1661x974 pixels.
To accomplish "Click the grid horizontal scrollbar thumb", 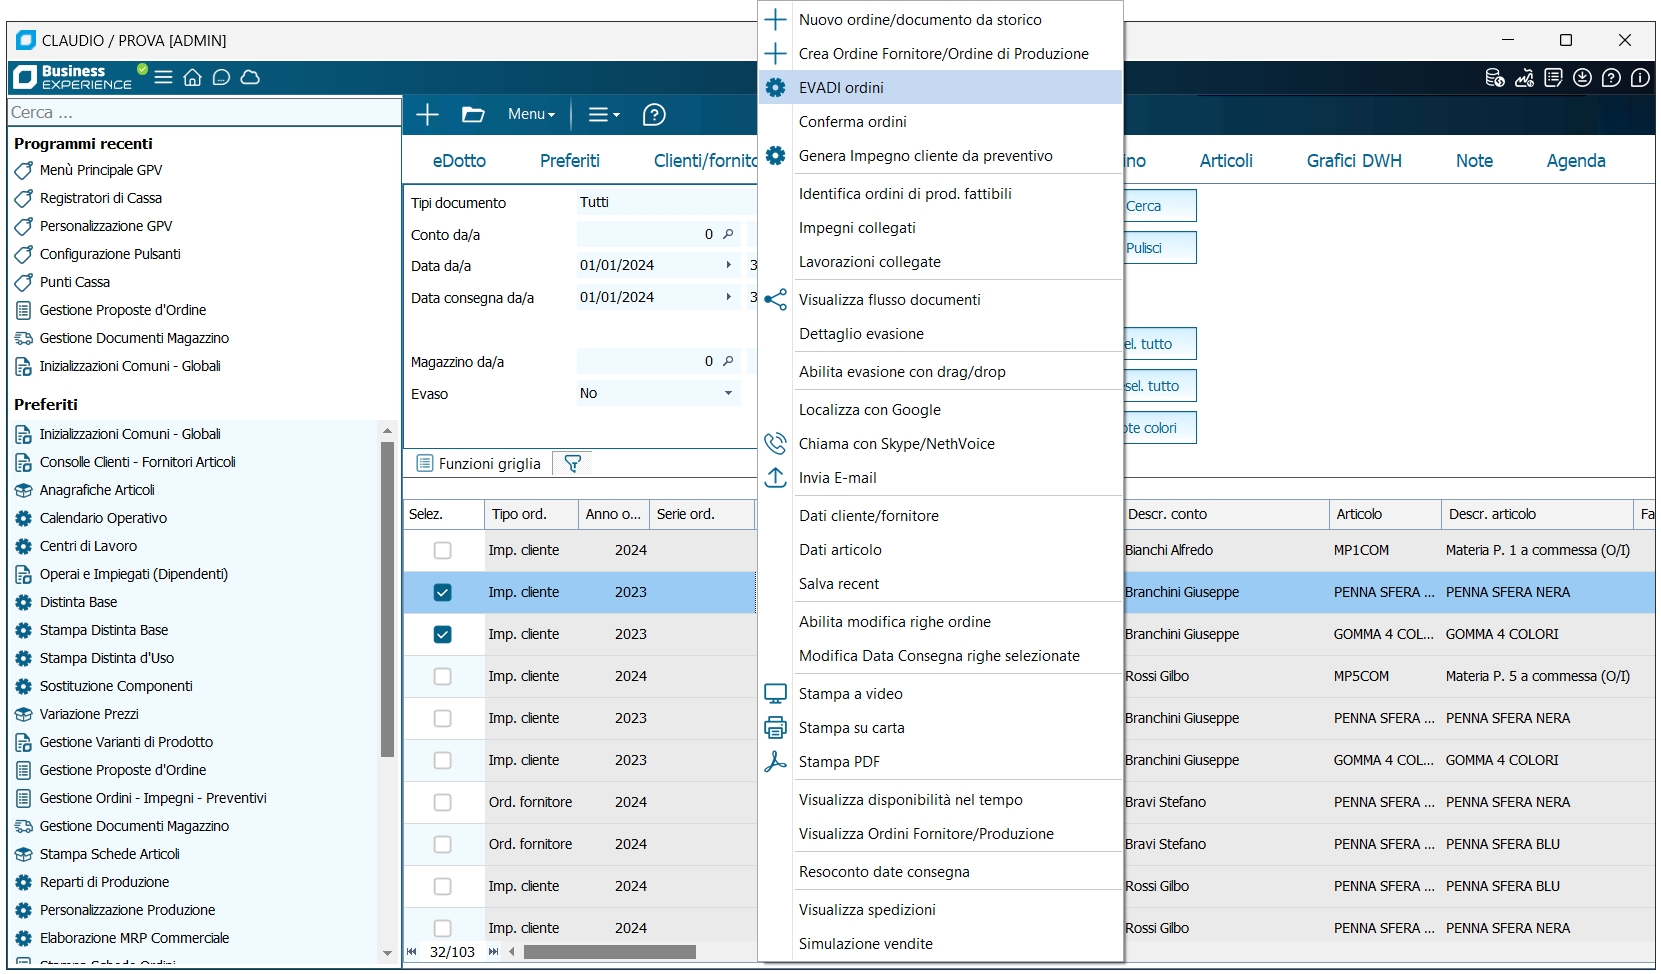I will pos(609,952).
